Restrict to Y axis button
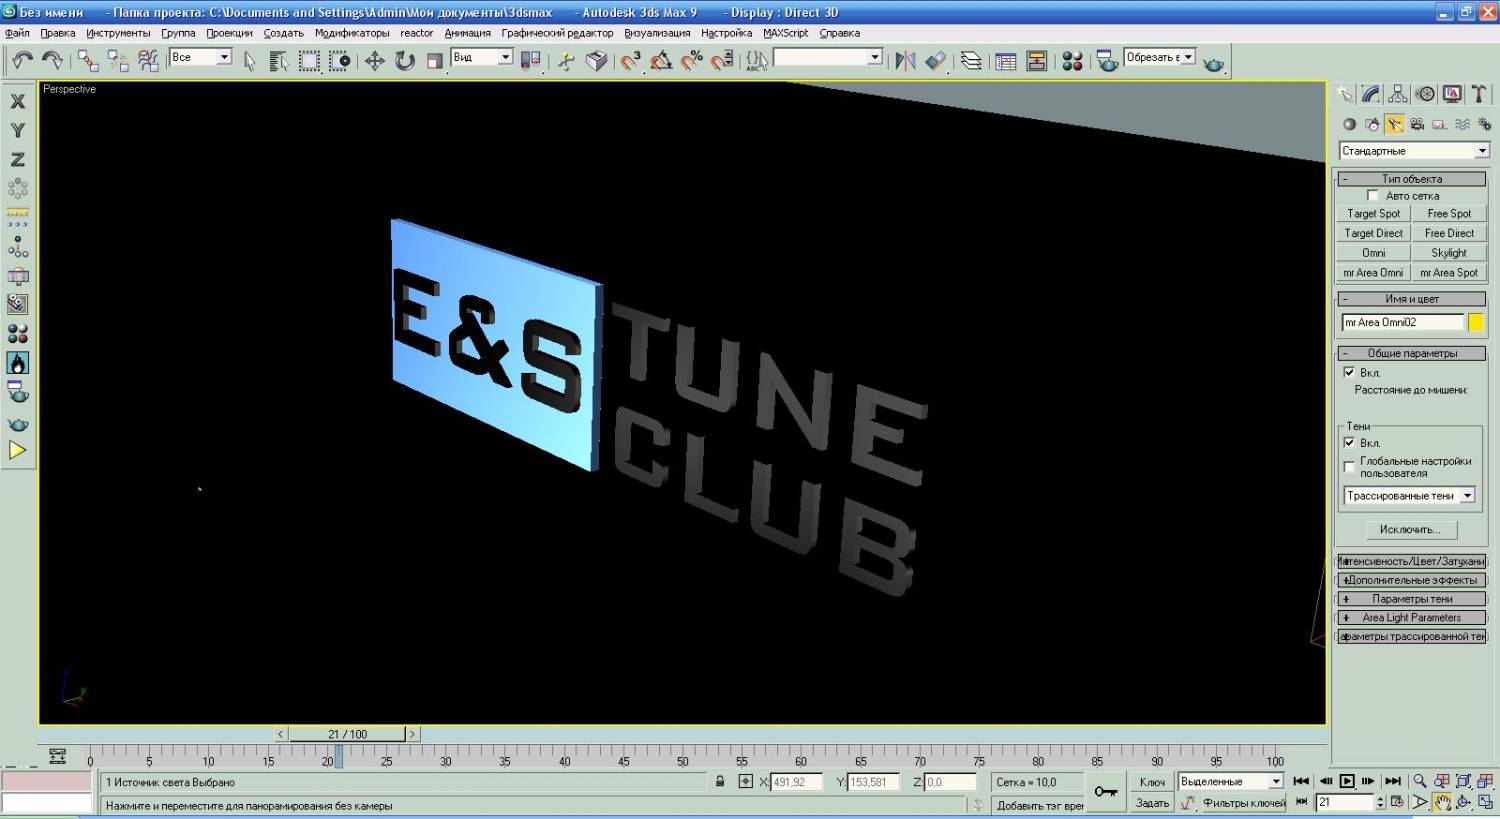1500x819 pixels. pos(17,130)
